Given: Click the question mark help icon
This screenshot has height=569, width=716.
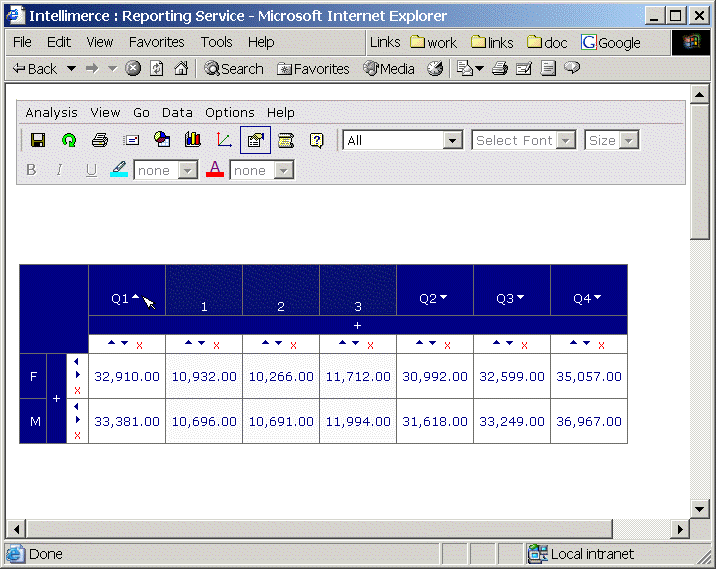Looking at the screenshot, I should tap(316, 140).
